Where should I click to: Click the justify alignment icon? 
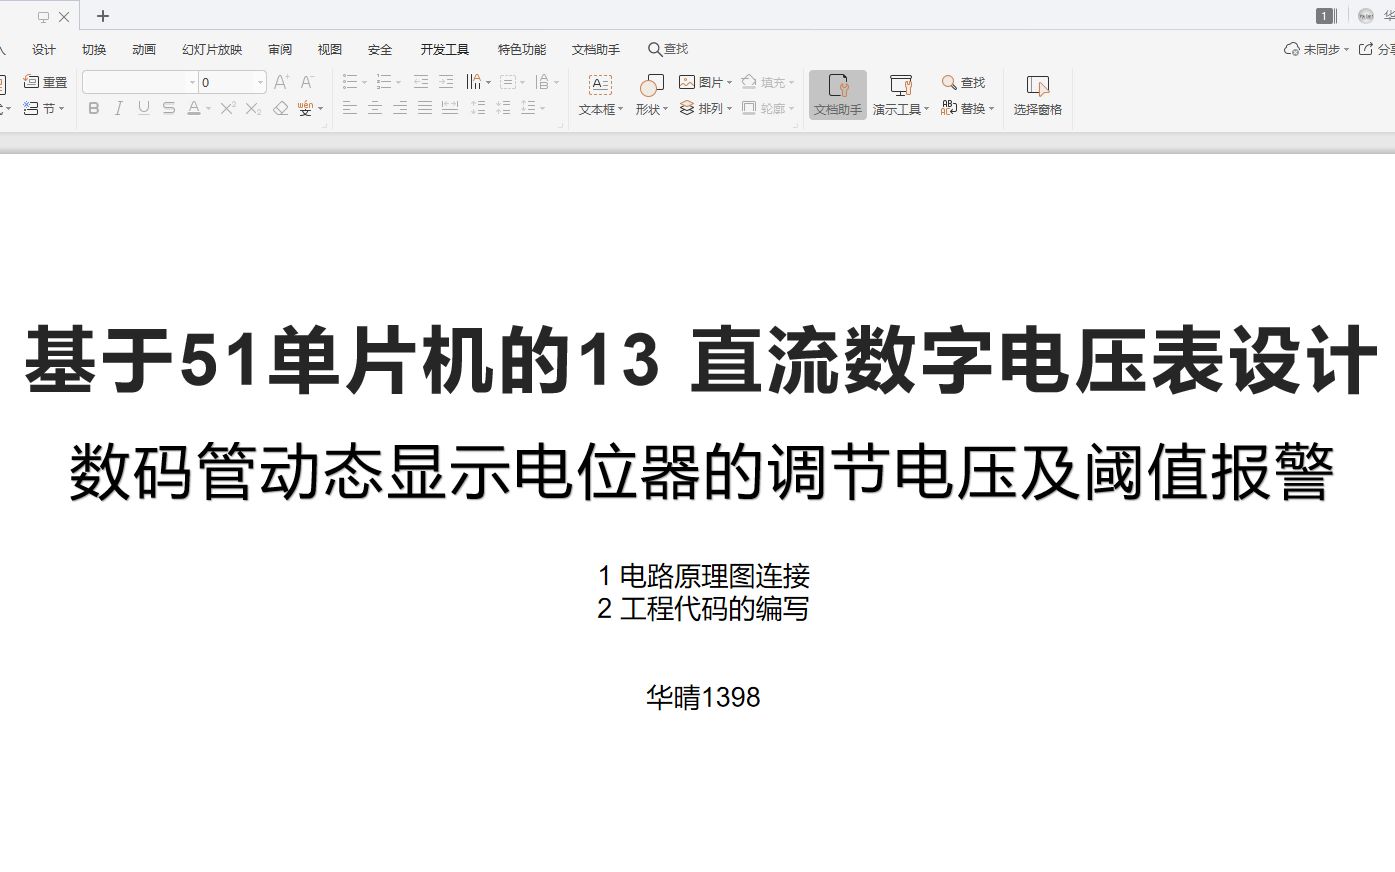[425, 108]
